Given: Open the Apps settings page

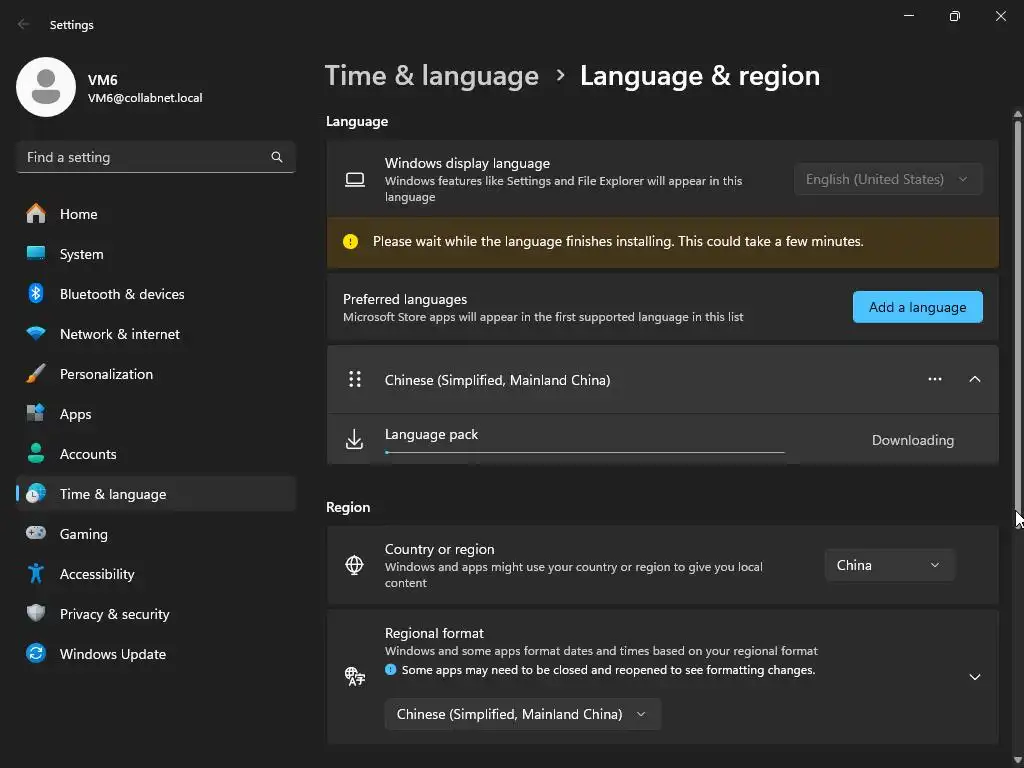Looking at the screenshot, I should click(x=75, y=414).
